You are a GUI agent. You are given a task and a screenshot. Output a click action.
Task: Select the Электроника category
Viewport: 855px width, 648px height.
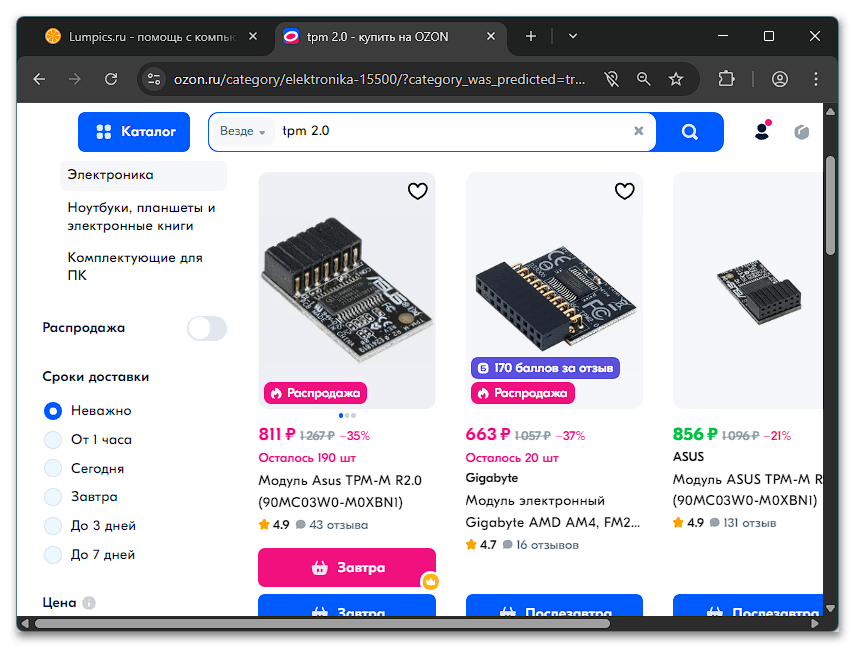(x=143, y=175)
